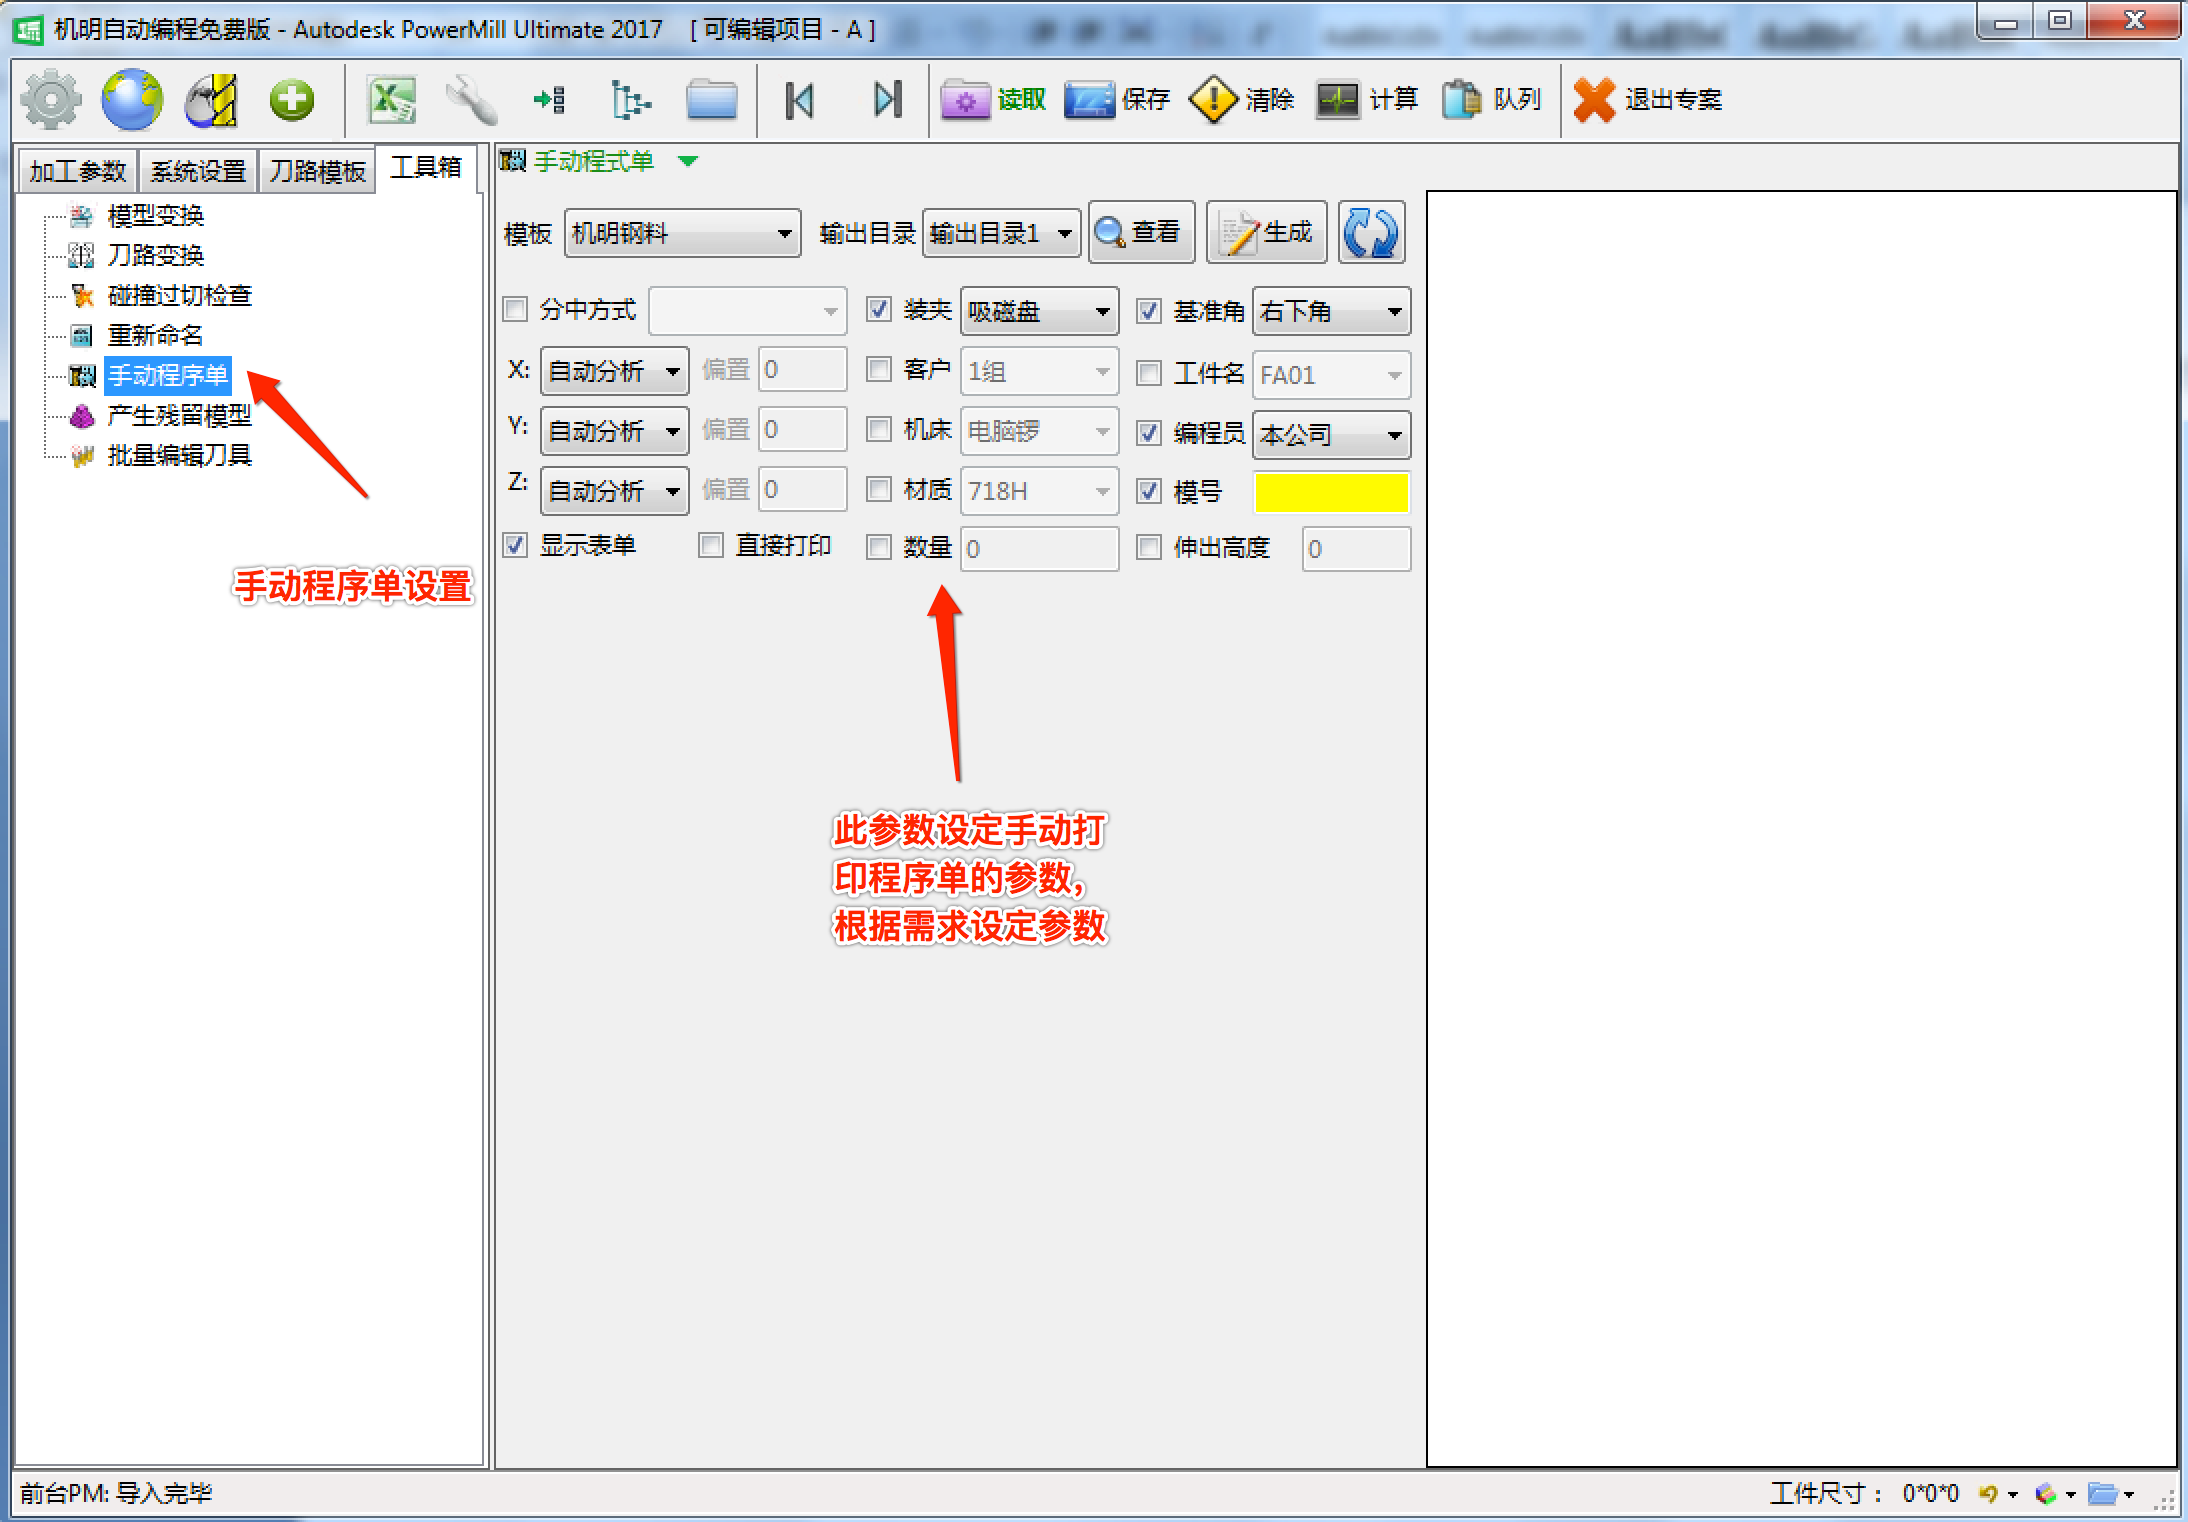Switch to 刀路模板 tab
Screen dimensions: 2188x1522
coord(317,171)
